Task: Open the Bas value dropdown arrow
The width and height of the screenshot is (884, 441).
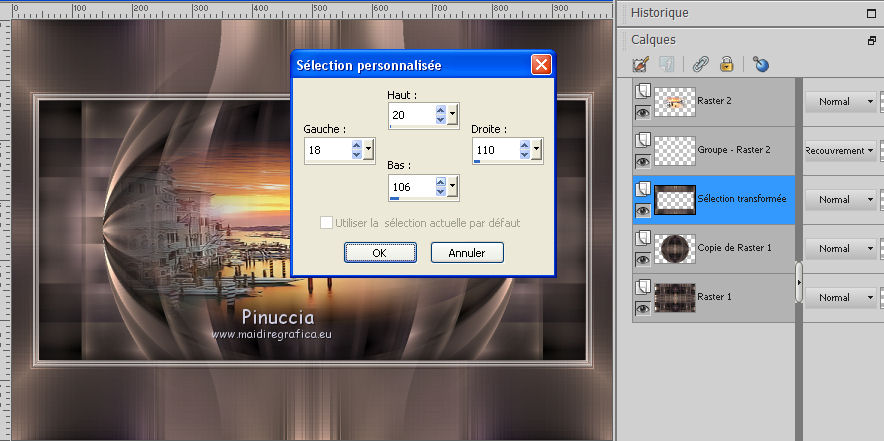Action: pyautogui.click(x=453, y=186)
